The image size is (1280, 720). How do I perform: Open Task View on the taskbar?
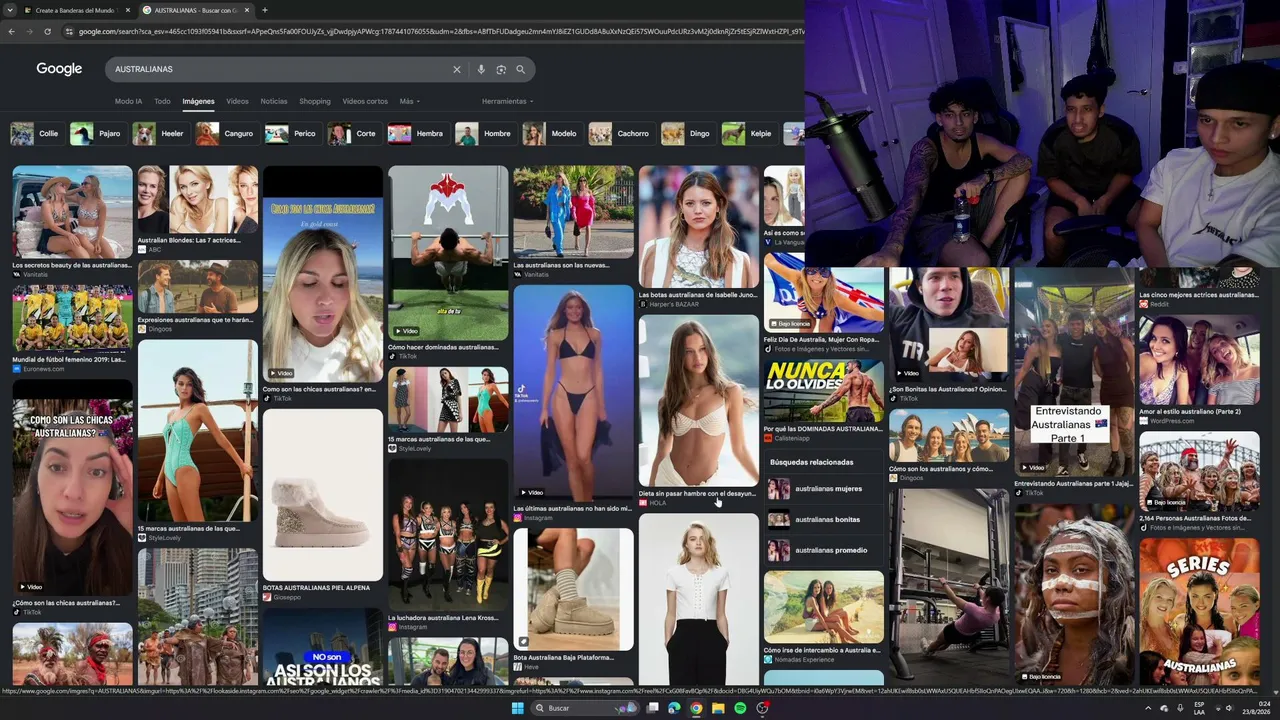pyautogui.click(x=652, y=708)
